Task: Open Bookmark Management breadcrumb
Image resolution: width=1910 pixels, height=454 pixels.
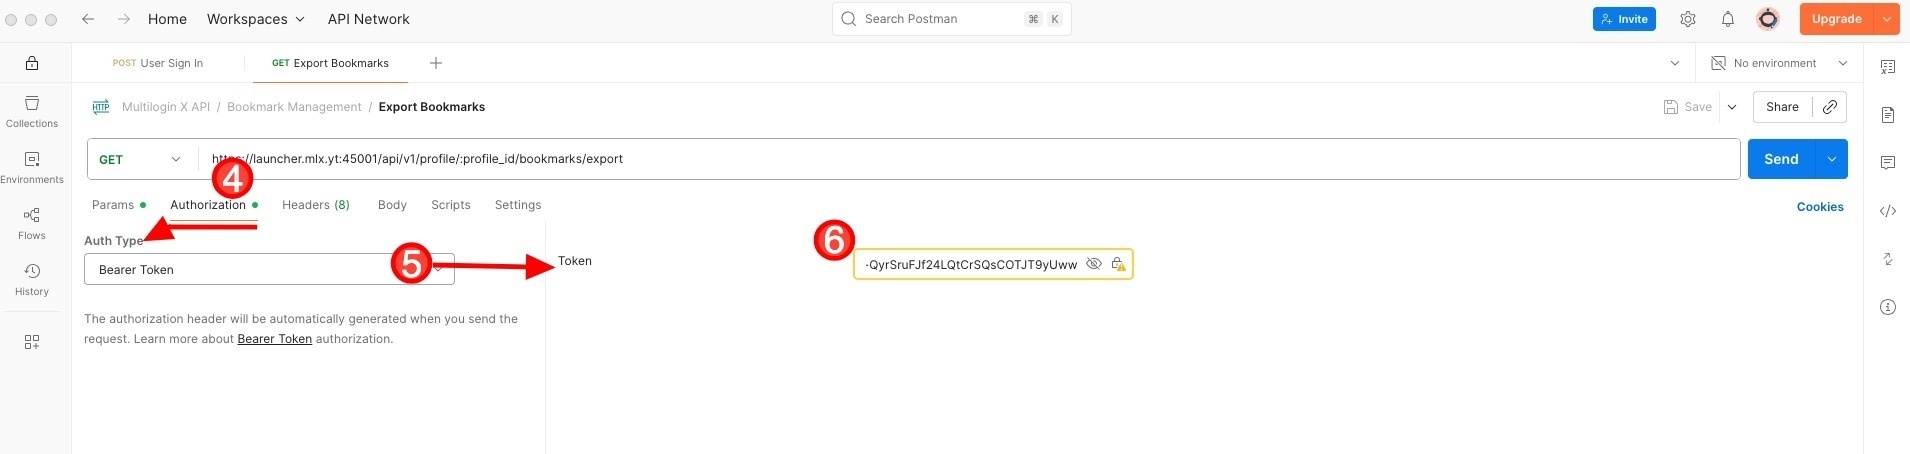Action: [294, 107]
